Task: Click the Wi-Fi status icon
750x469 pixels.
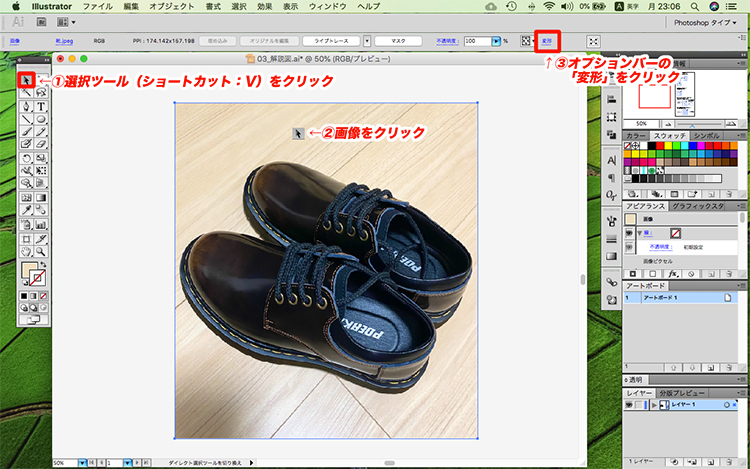Action: (x=549, y=6)
